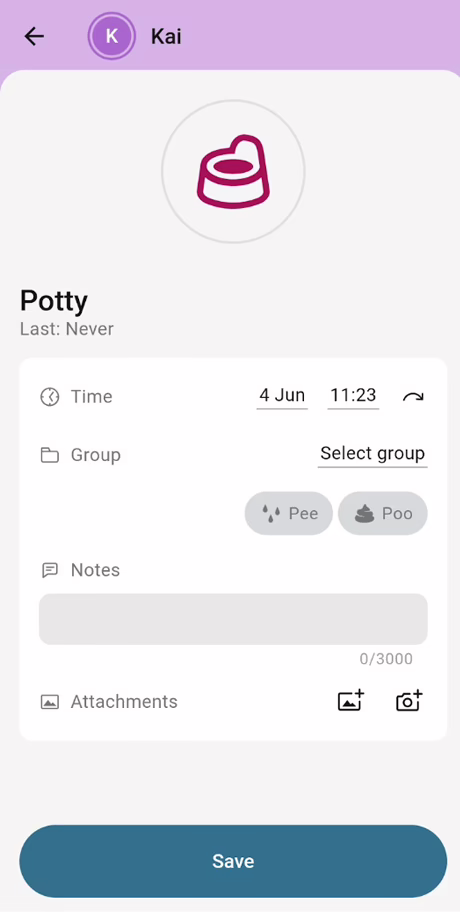Viewport: 460px width, 912px height.
Task: Toggle the Poo chip
Action: pyautogui.click(x=383, y=514)
